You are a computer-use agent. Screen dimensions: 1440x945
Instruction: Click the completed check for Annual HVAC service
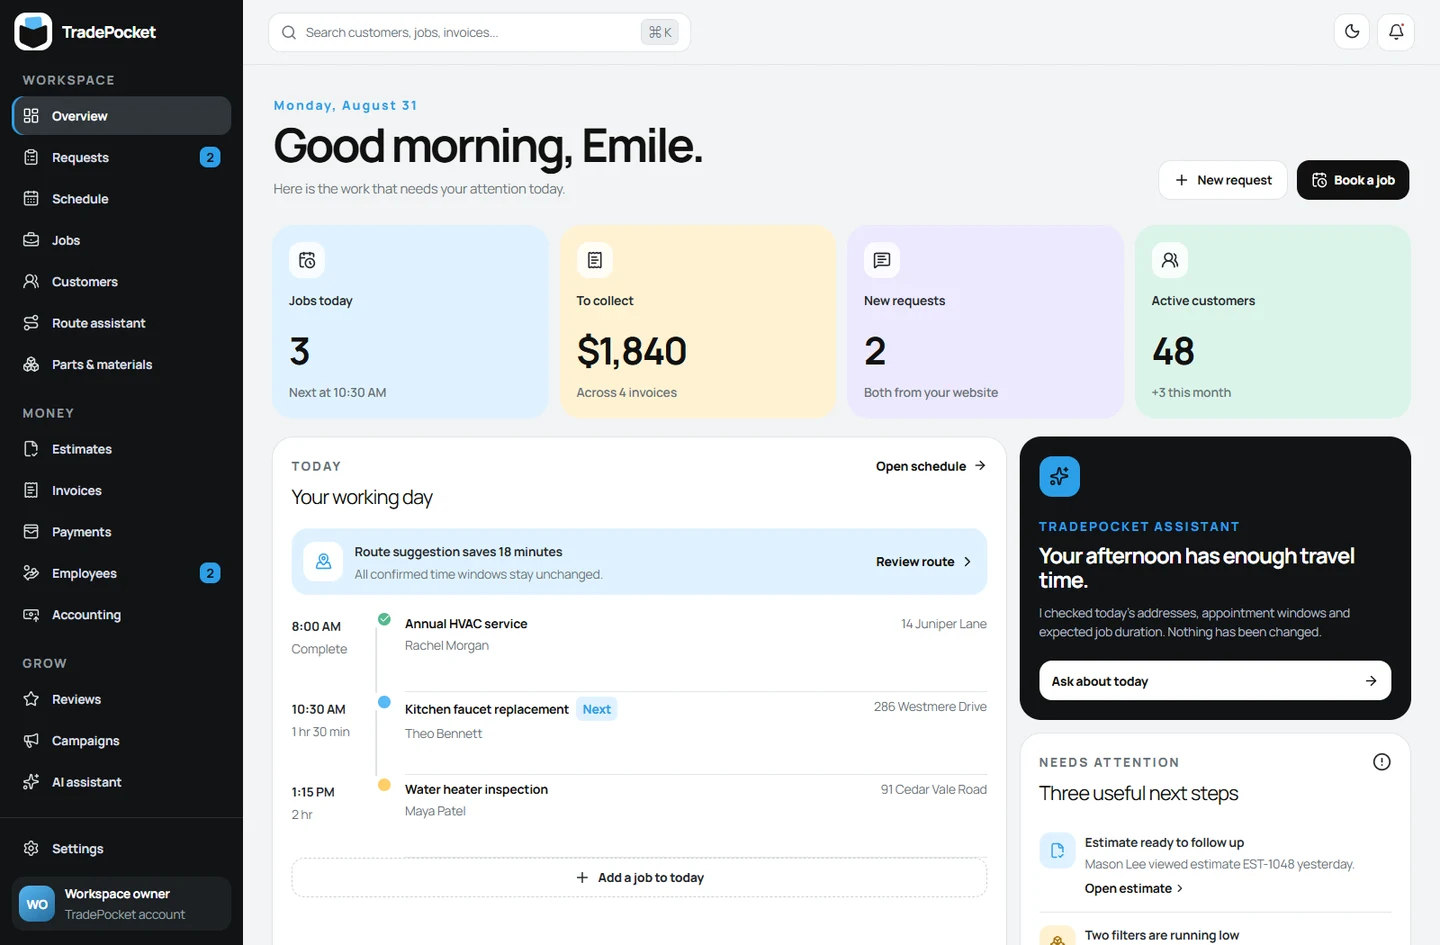[384, 620]
